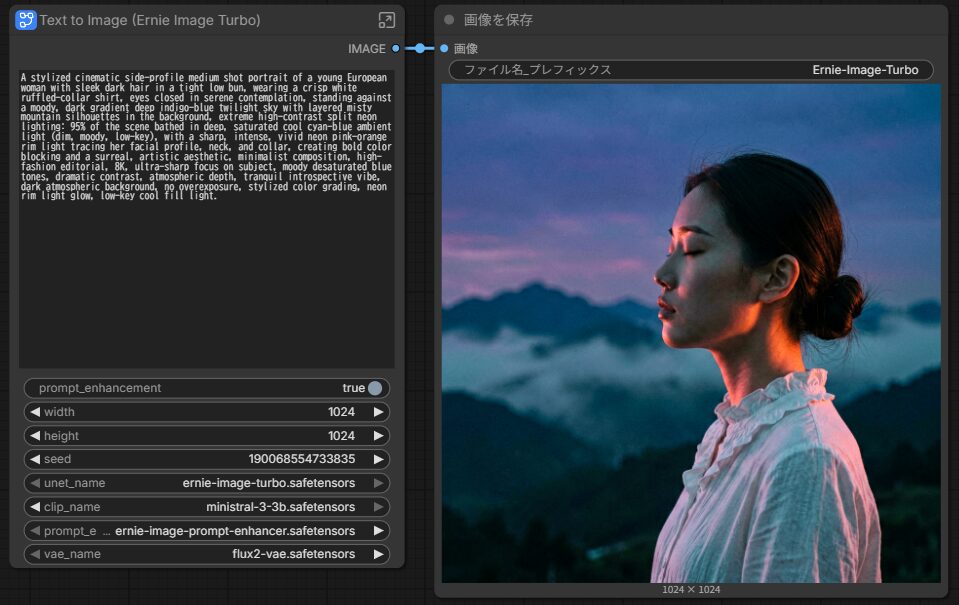The image size is (959, 605).
Task: Click into the prompt text area
Action: click(x=207, y=280)
